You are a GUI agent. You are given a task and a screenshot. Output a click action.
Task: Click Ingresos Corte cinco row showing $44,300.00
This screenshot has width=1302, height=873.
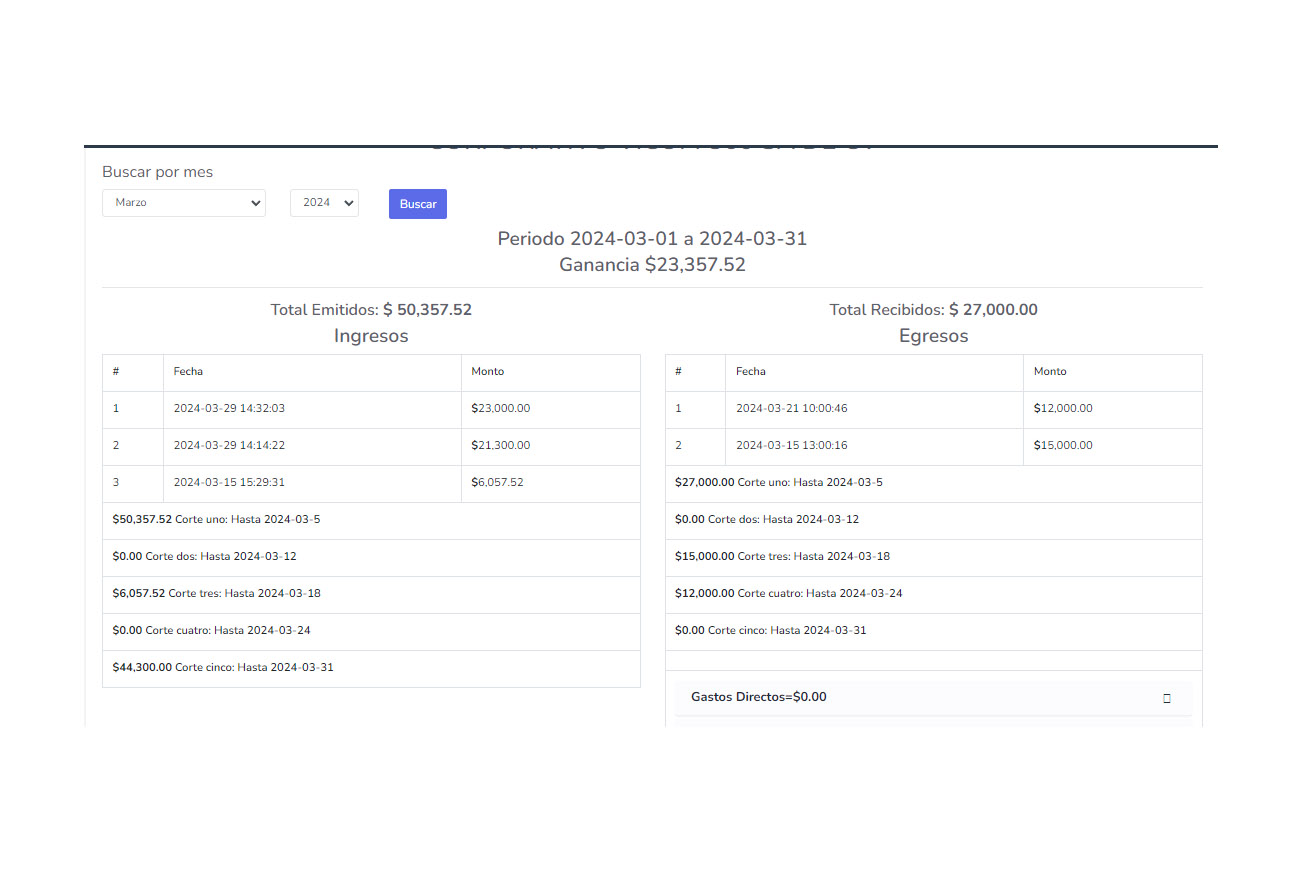pyautogui.click(x=223, y=668)
